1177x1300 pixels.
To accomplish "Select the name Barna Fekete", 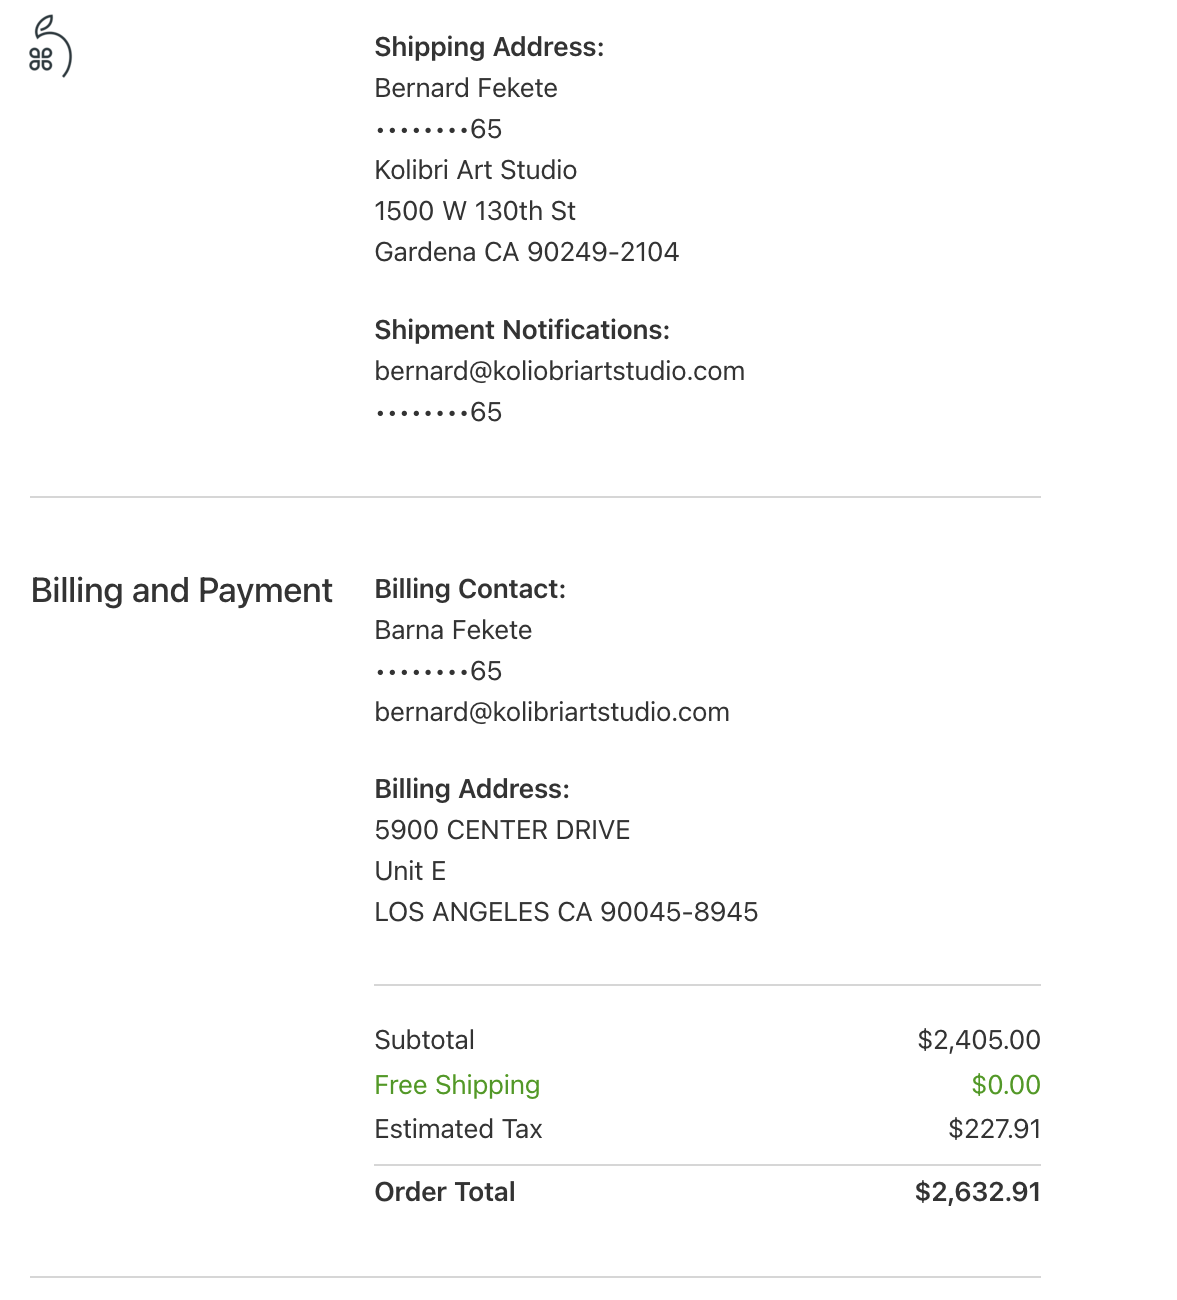I will tap(453, 630).
